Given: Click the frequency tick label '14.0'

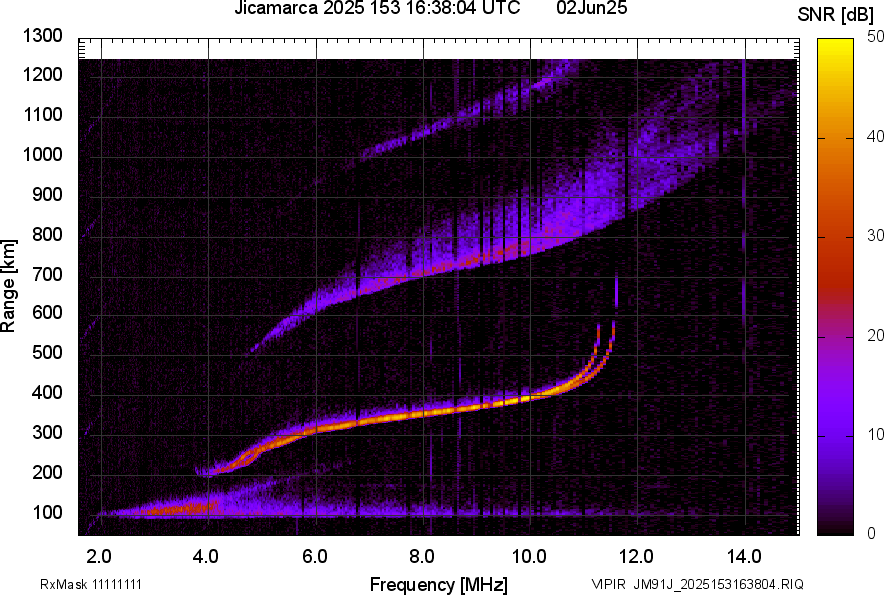Looking at the screenshot, I should point(744,556).
